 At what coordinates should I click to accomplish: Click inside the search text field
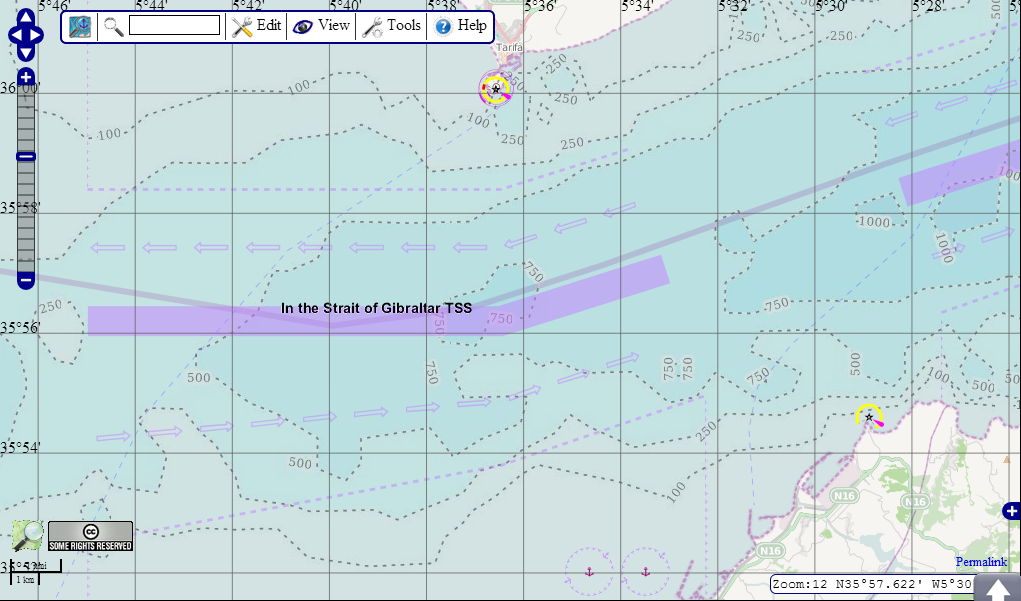tap(176, 26)
